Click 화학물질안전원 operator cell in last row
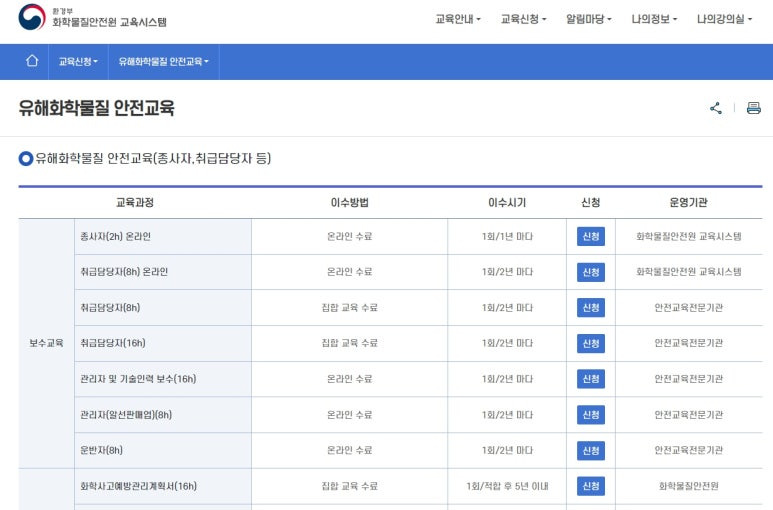The height and width of the screenshot is (510, 773). coord(689,486)
